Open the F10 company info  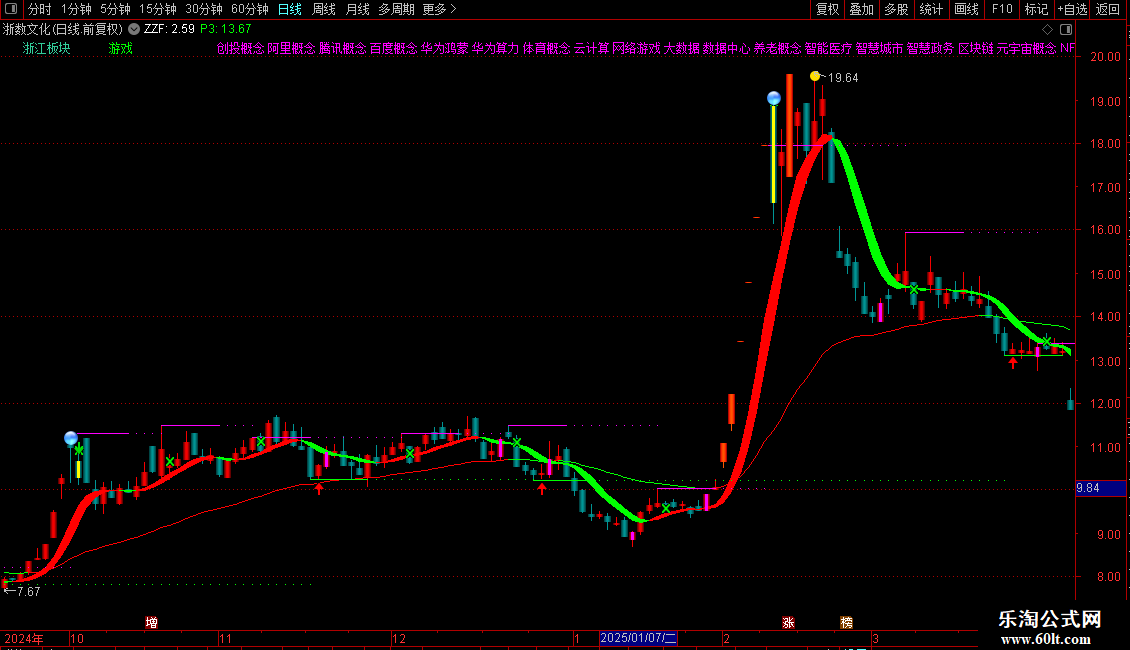coord(1002,9)
